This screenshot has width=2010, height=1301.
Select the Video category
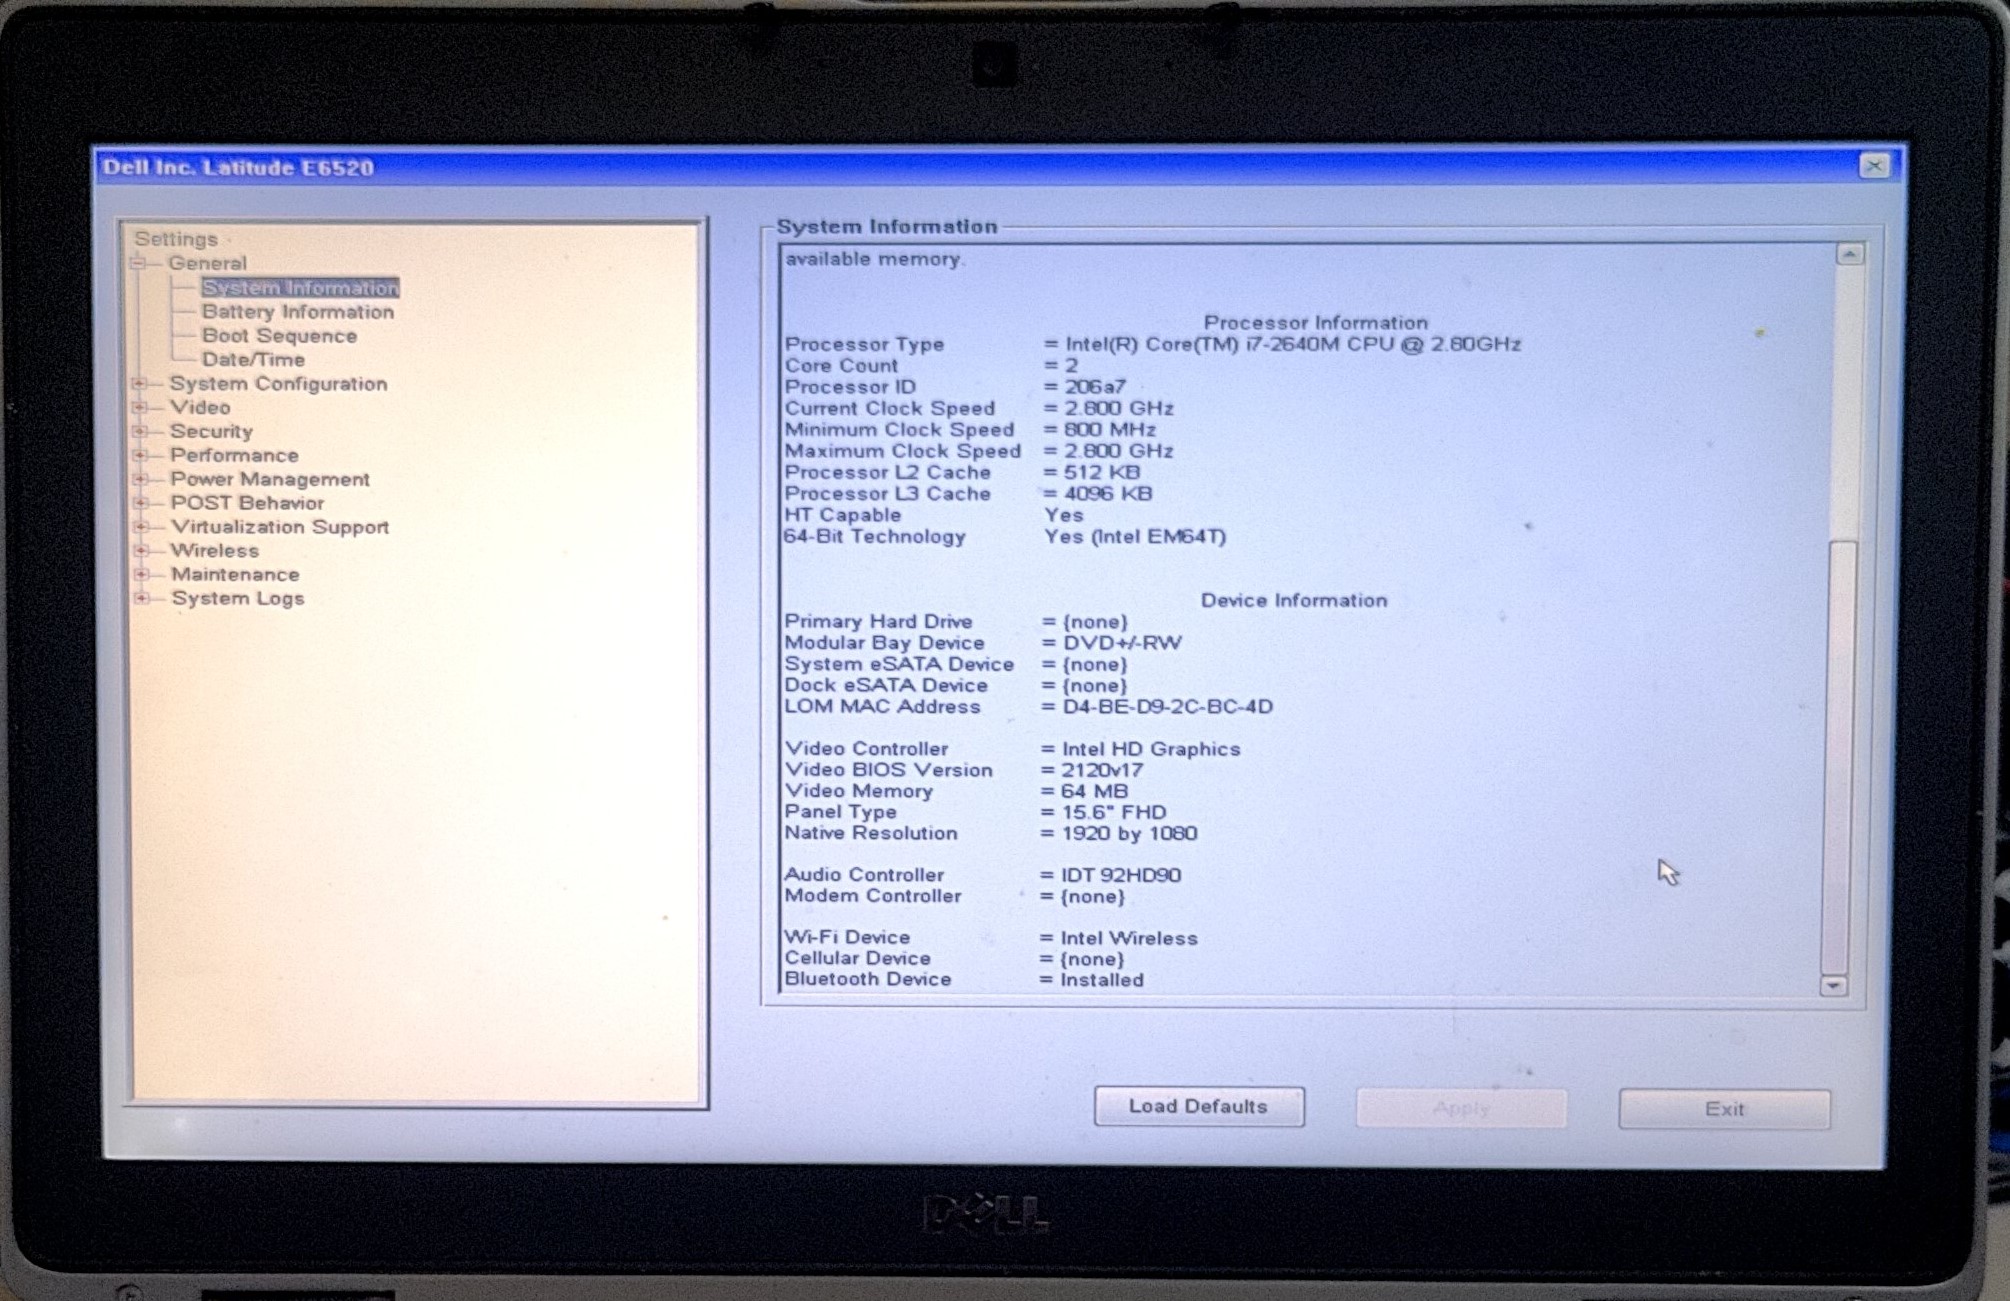(200, 408)
